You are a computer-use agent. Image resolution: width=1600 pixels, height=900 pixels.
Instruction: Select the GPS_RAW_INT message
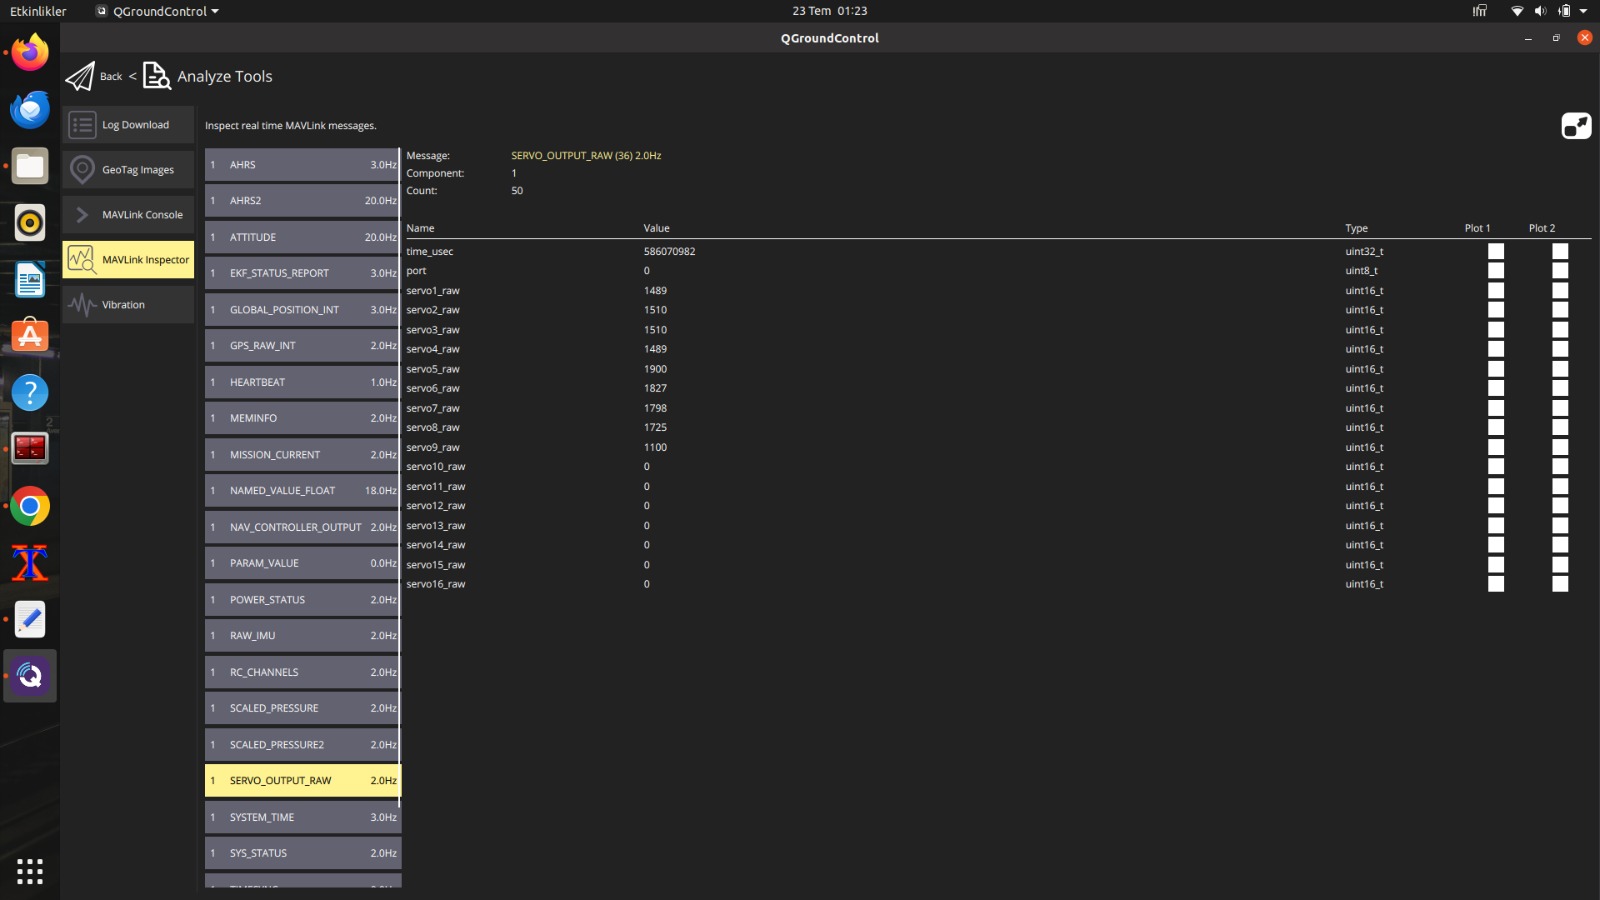point(301,346)
